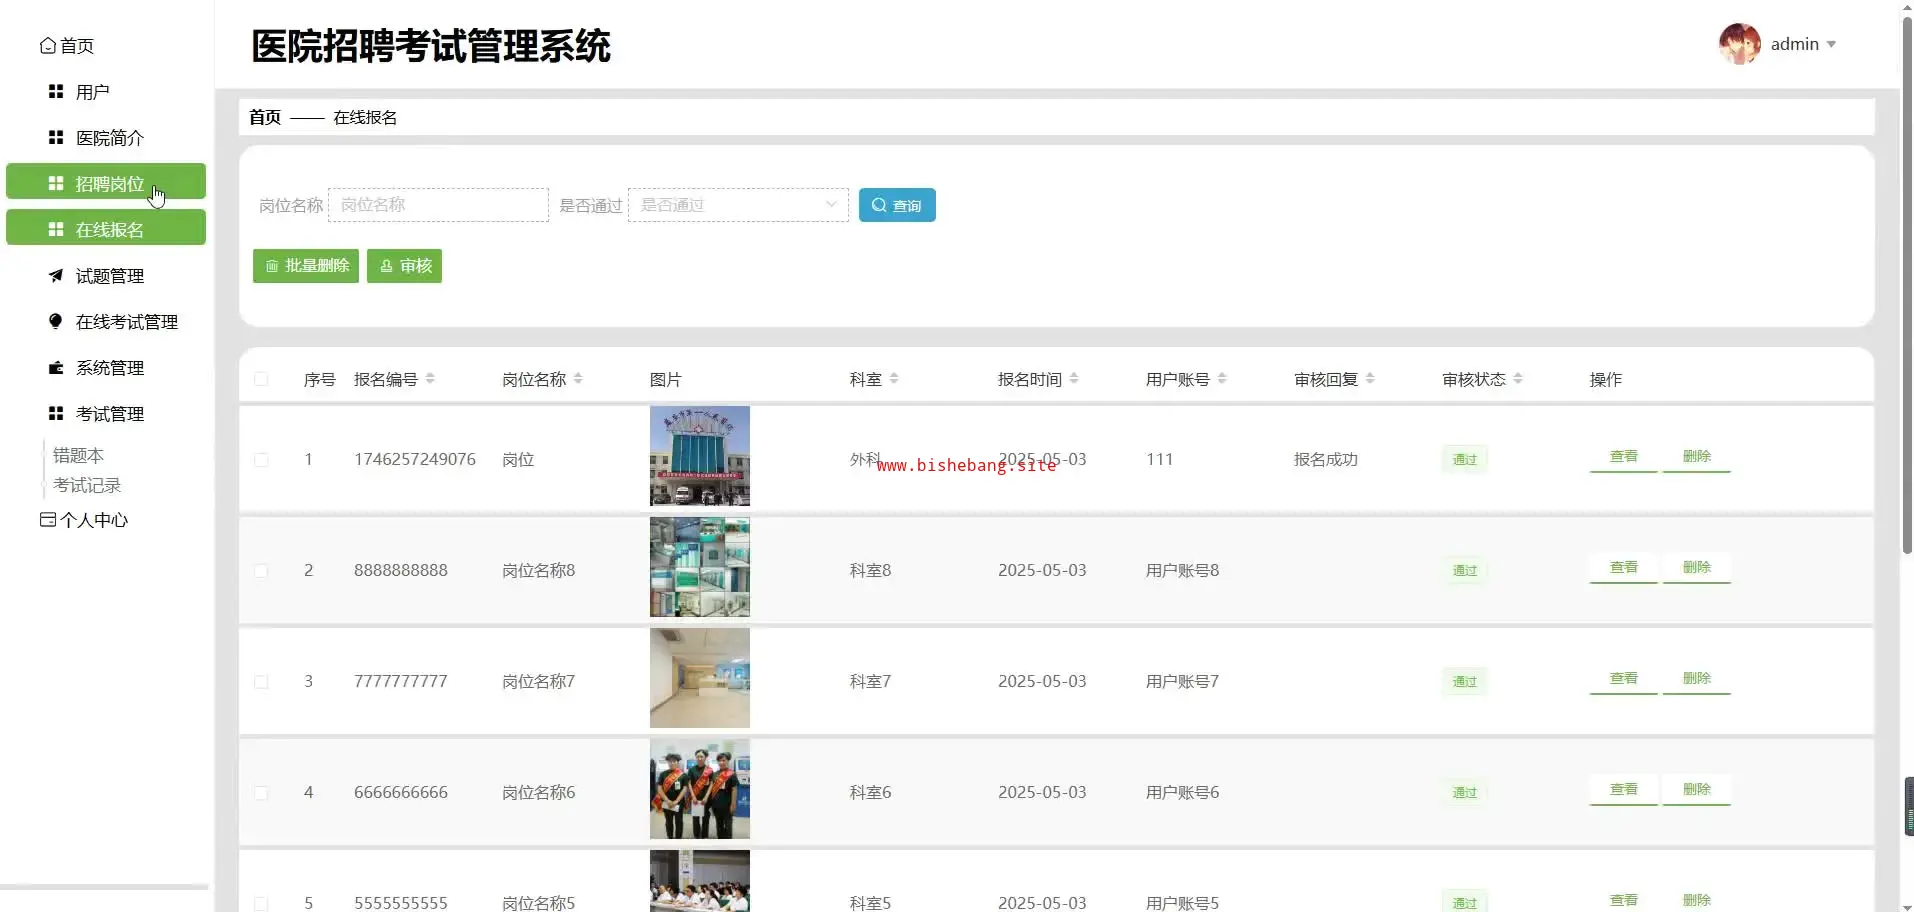Go to 考试记录 submenu item
The height and width of the screenshot is (912, 1914).
click(x=87, y=485)
